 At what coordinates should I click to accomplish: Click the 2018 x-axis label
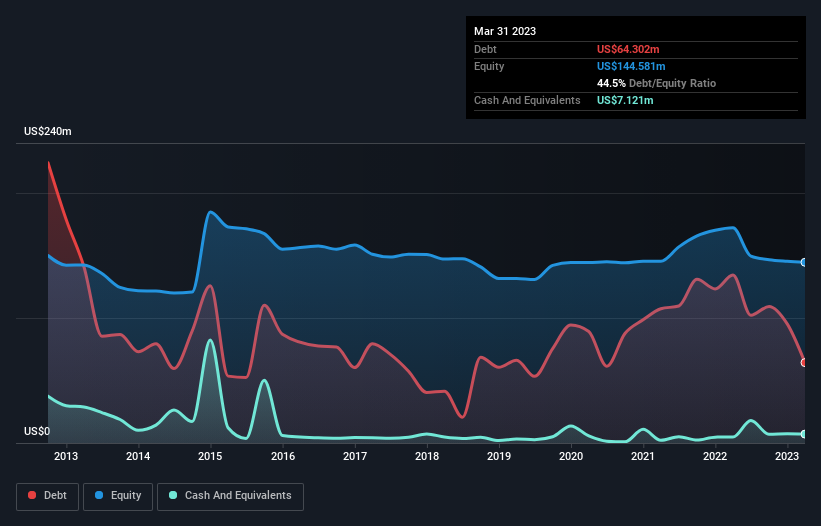click(x=427, y=456)
